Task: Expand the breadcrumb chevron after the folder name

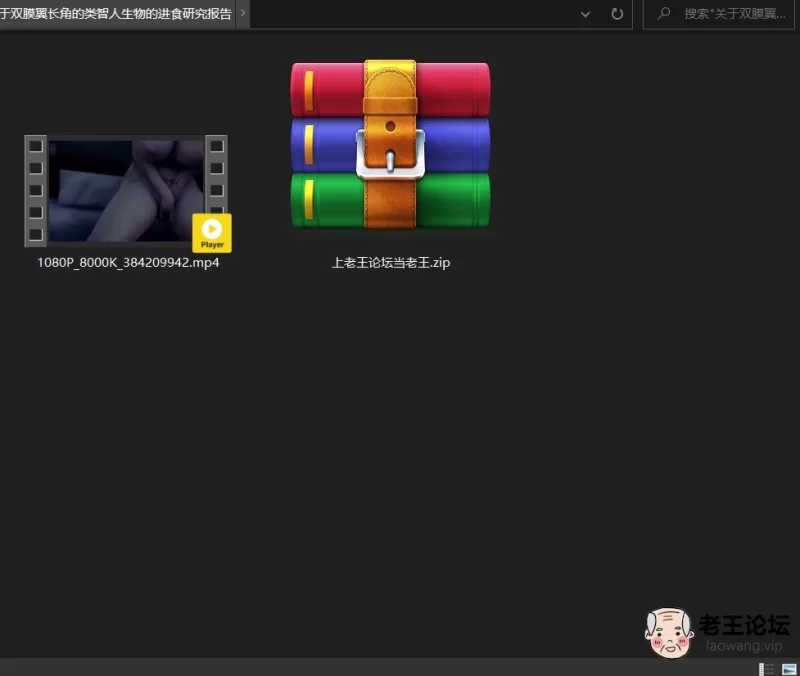Action: click(243, 14)
